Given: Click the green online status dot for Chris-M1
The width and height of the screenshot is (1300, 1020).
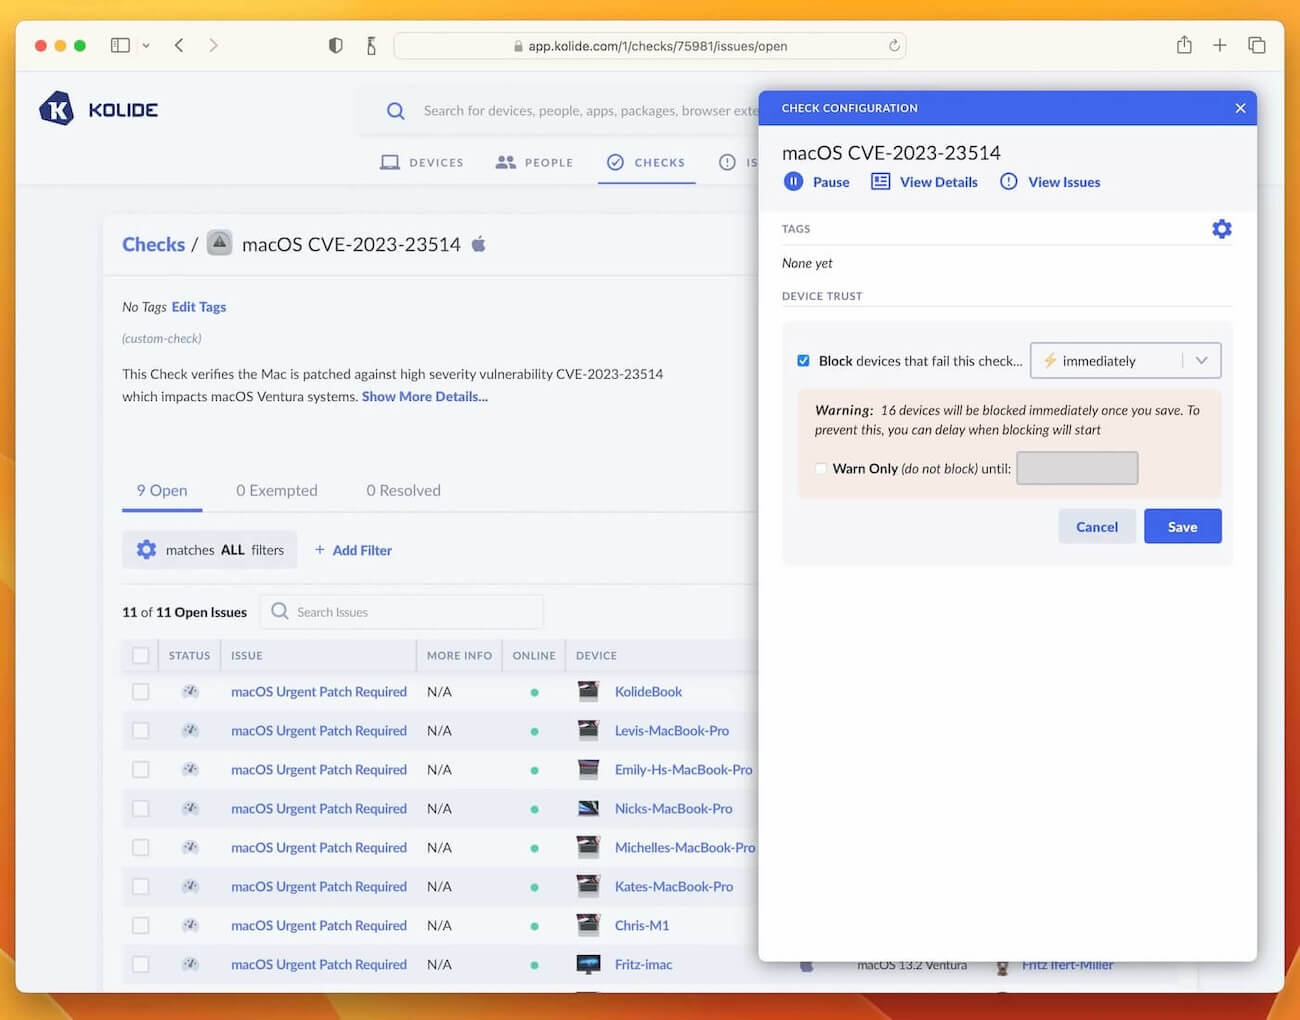Looking at the screenshot, I should [x=534, y=925].
